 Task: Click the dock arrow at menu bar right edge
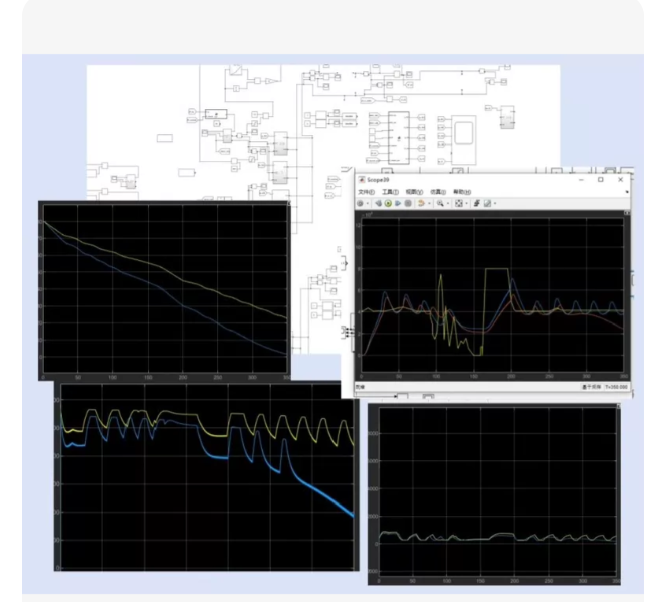pyautogui.click(x=627, y=192)
